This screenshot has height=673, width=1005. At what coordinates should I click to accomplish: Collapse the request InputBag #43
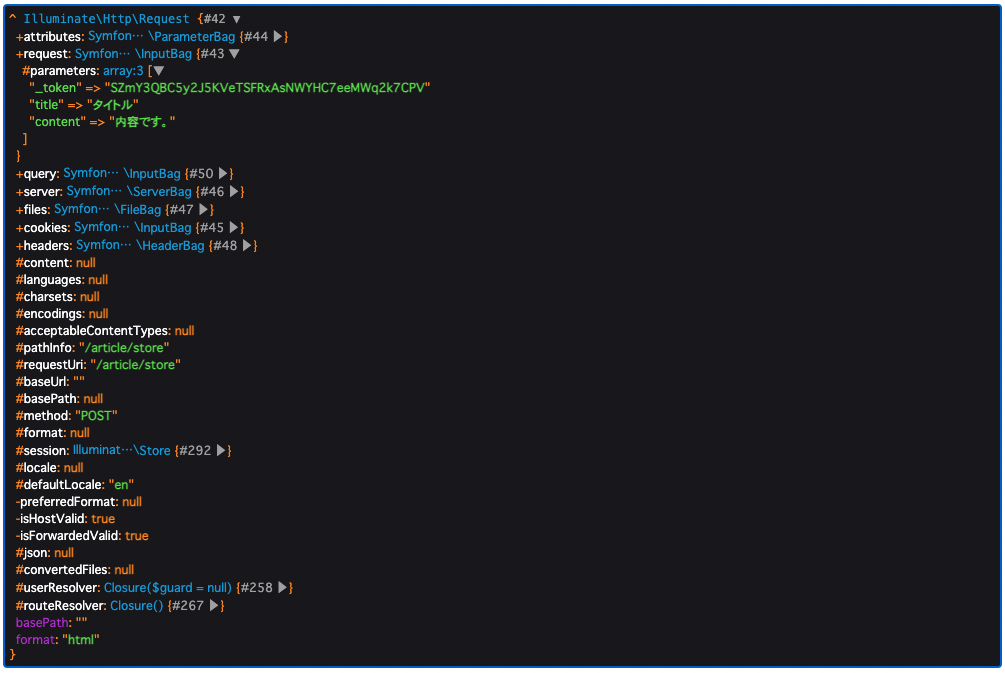[234, 54]
